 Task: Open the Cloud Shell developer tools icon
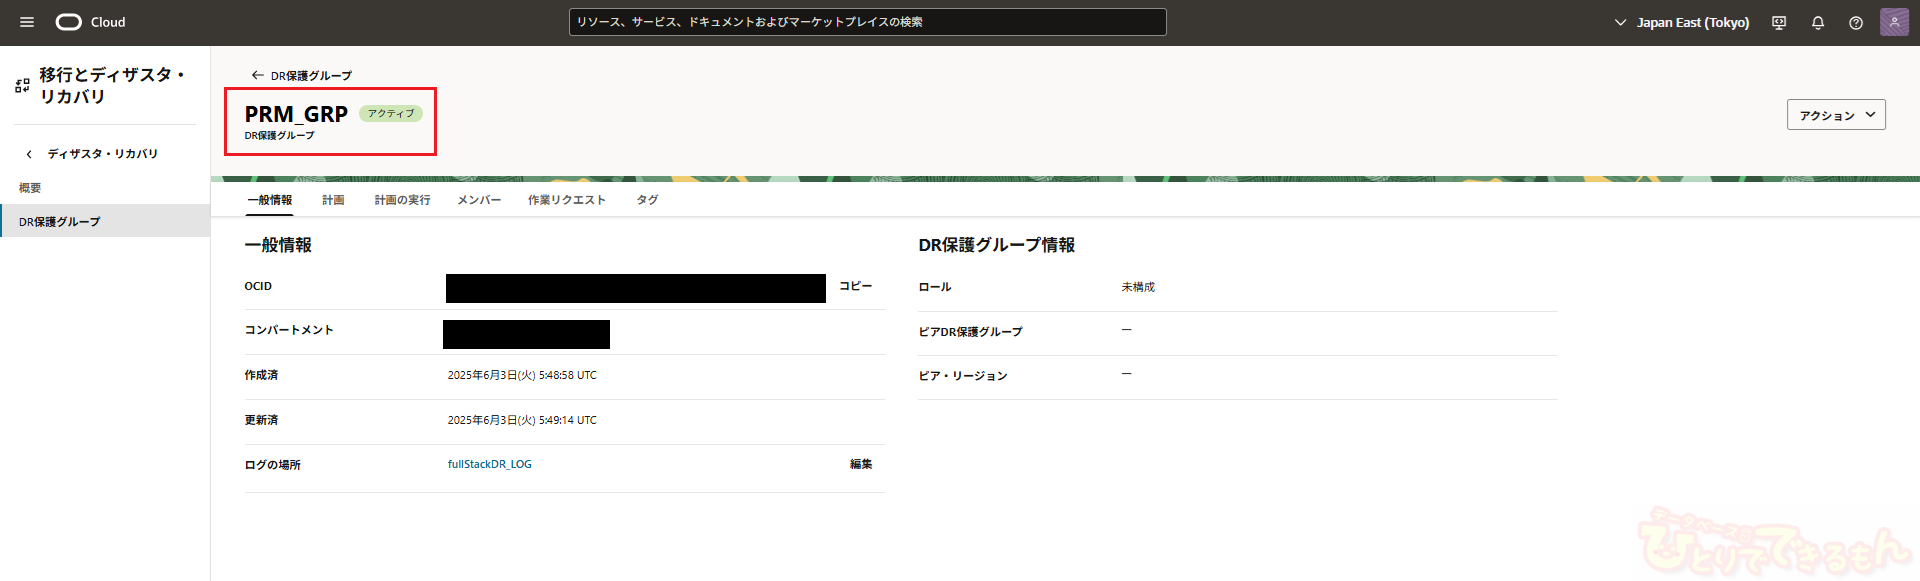pyautogui.click(x=1779, y=22)
